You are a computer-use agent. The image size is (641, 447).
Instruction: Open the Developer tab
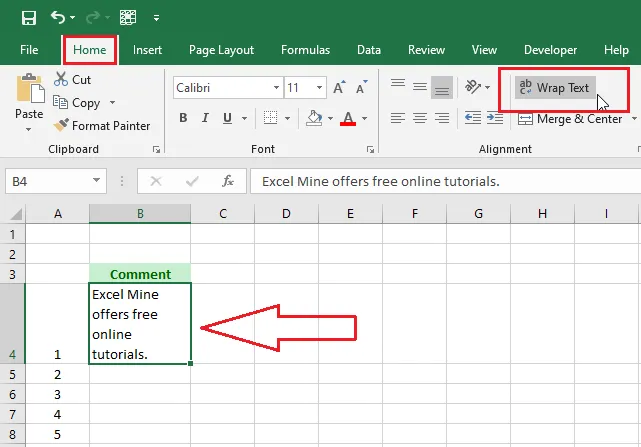[x=550, y=50]
